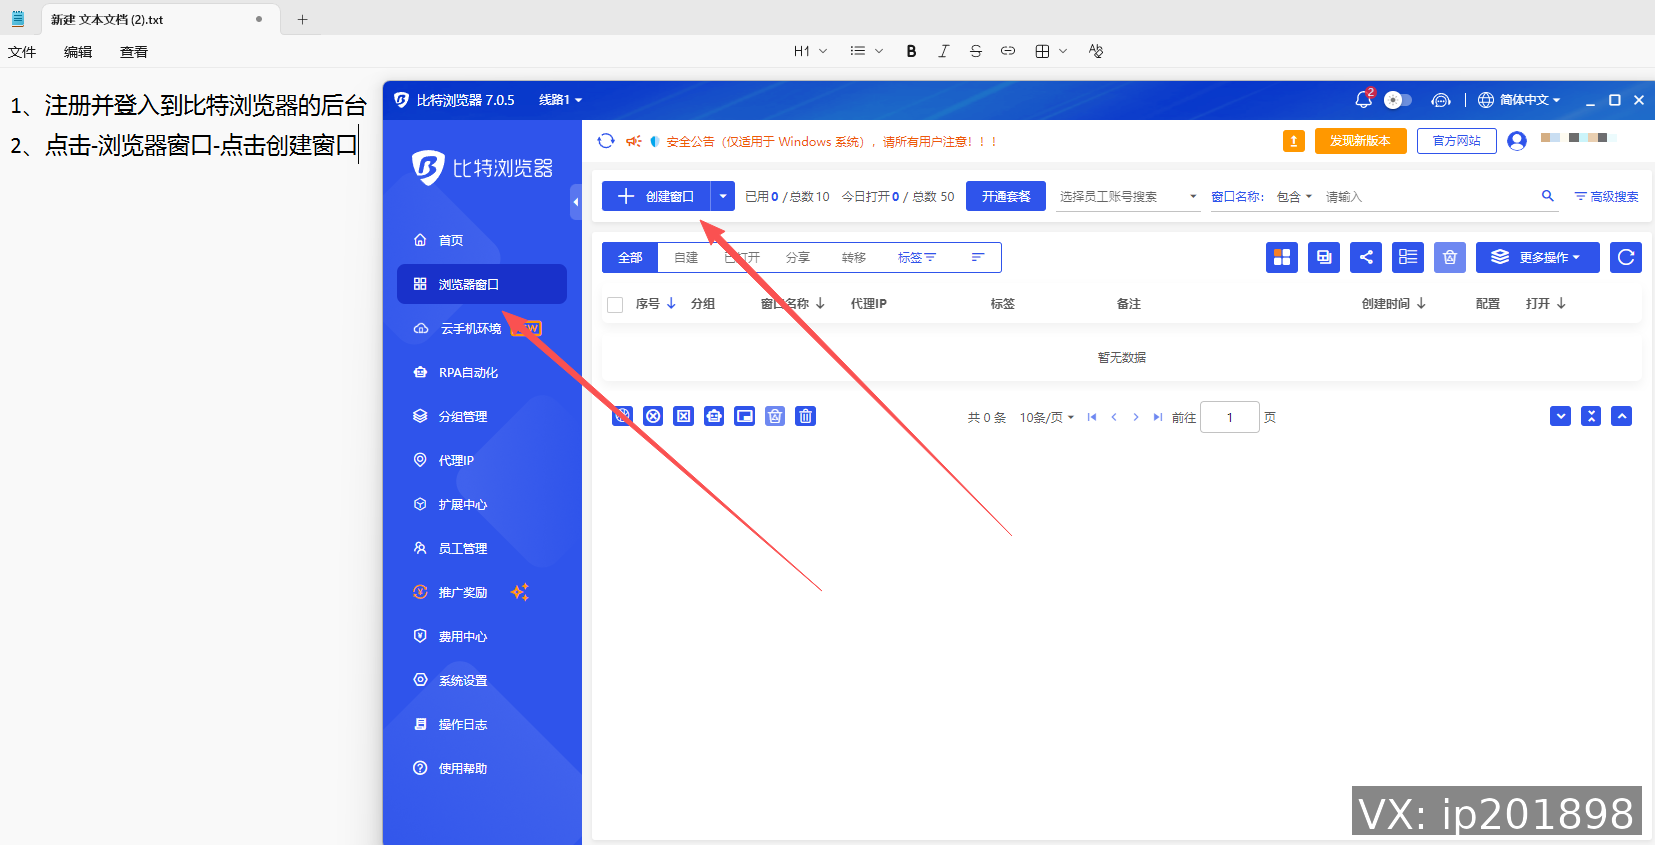Toggle the light/dark theme switch
The image size is (1655, 845).
click(x=1398, y=100)
